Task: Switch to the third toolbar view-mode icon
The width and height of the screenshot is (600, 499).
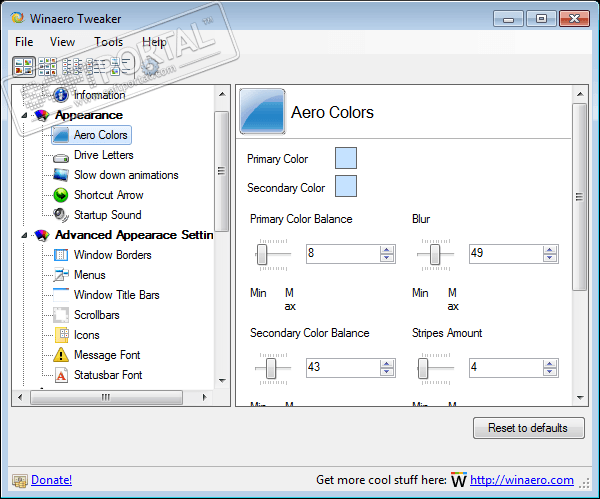Action: (x=72, y=67)
